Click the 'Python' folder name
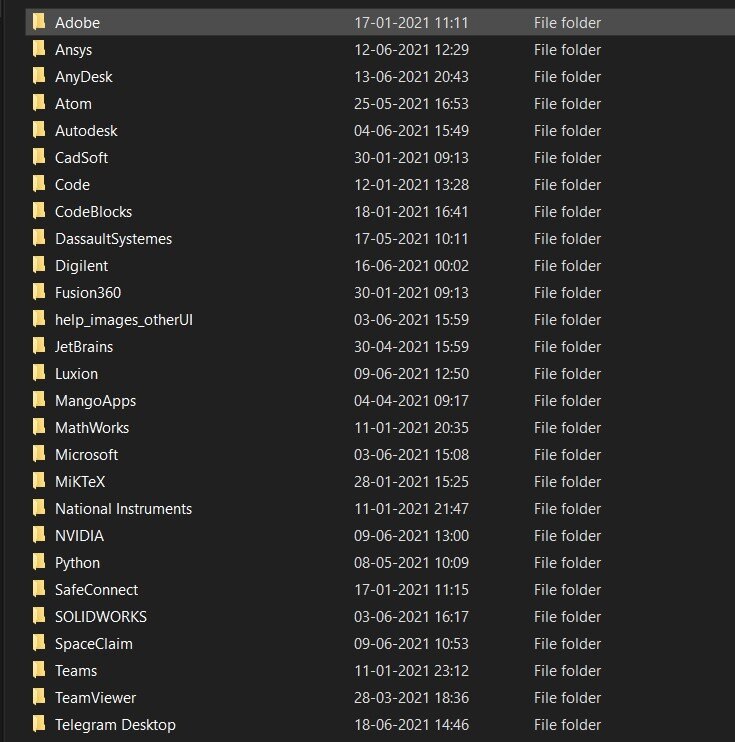This screenshot has height=742, width=735. (77, 563)
